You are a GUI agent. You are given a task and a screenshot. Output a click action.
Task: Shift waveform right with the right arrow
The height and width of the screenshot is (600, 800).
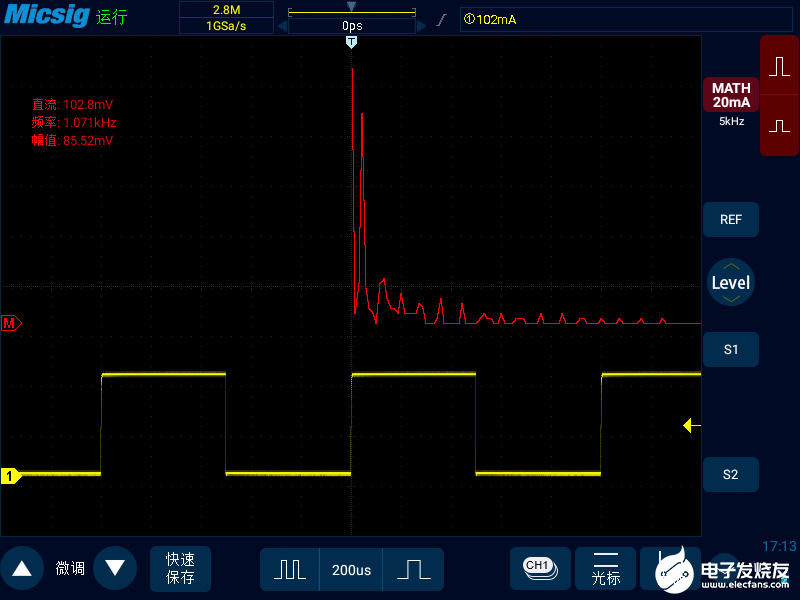coord(421,26)
